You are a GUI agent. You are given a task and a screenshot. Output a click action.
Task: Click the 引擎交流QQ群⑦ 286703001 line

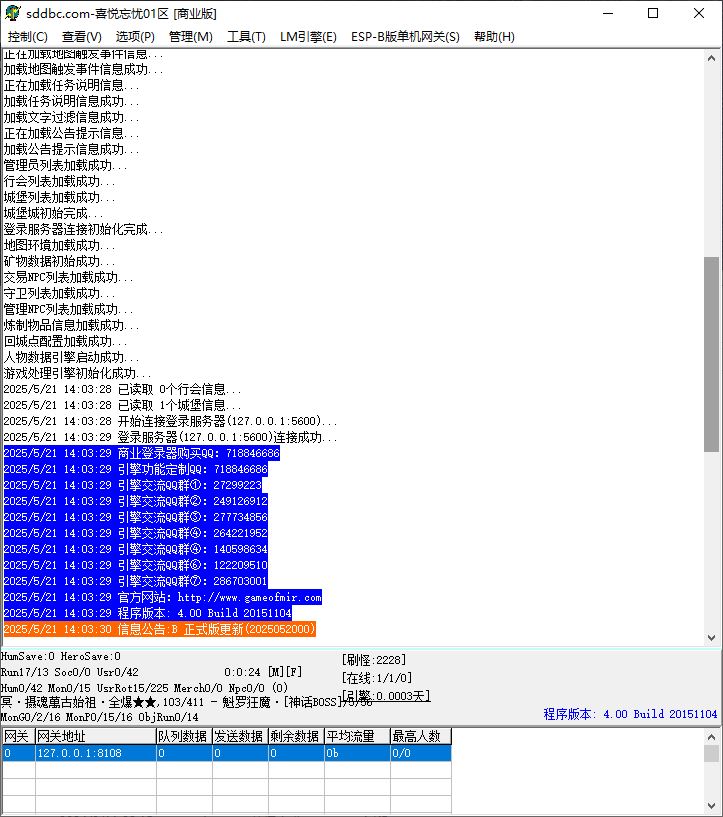pos(135,581)
